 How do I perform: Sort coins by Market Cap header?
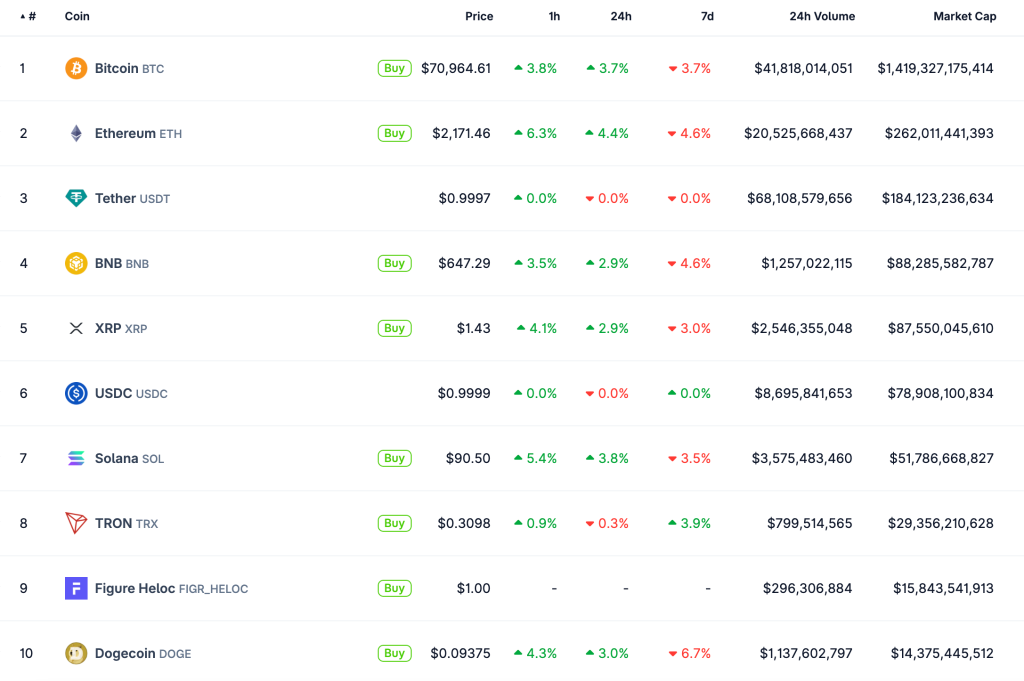point(964,17)
